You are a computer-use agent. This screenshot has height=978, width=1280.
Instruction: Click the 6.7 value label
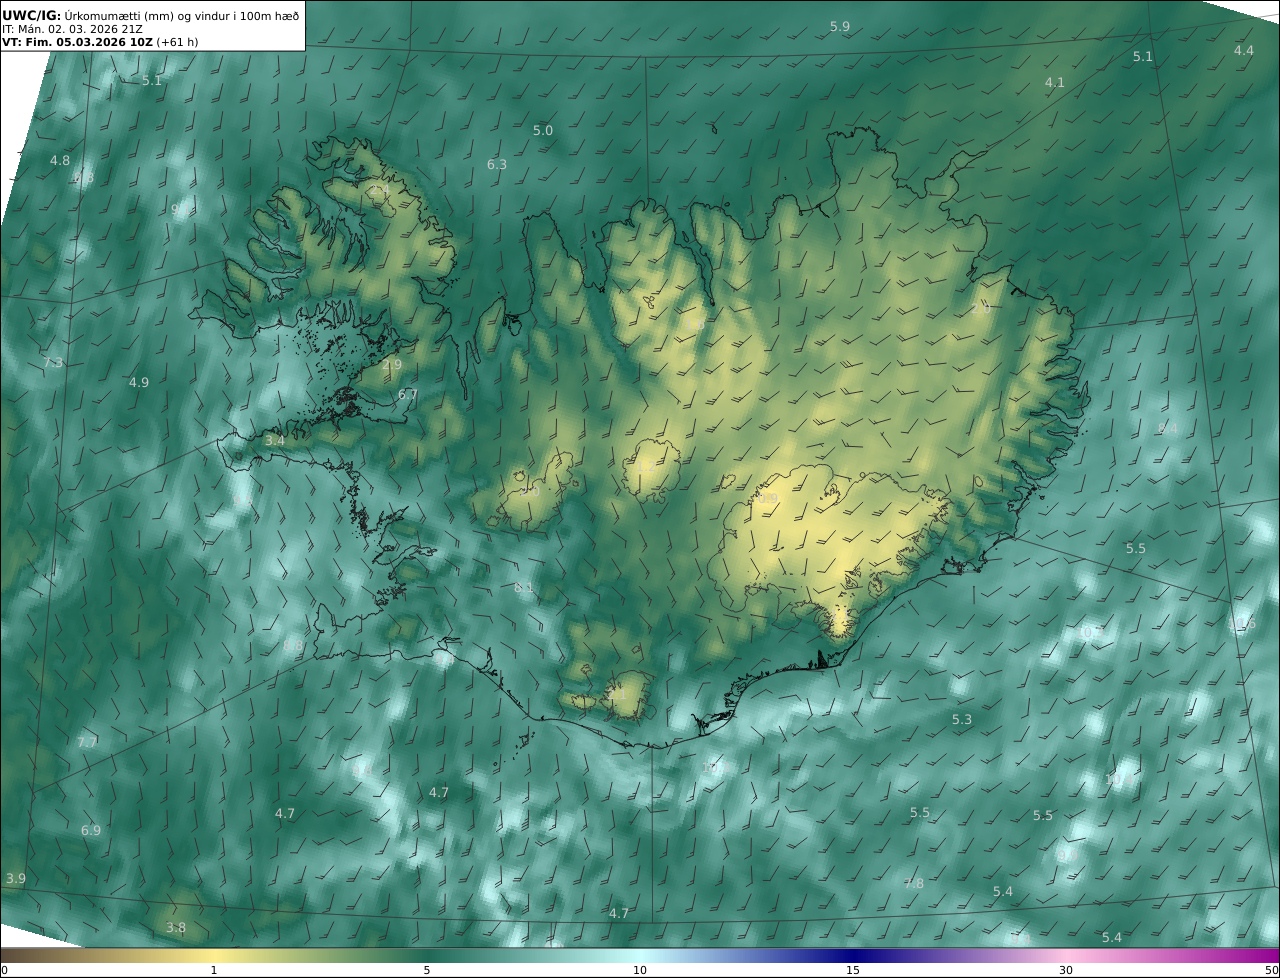click(x=407, y=394)
